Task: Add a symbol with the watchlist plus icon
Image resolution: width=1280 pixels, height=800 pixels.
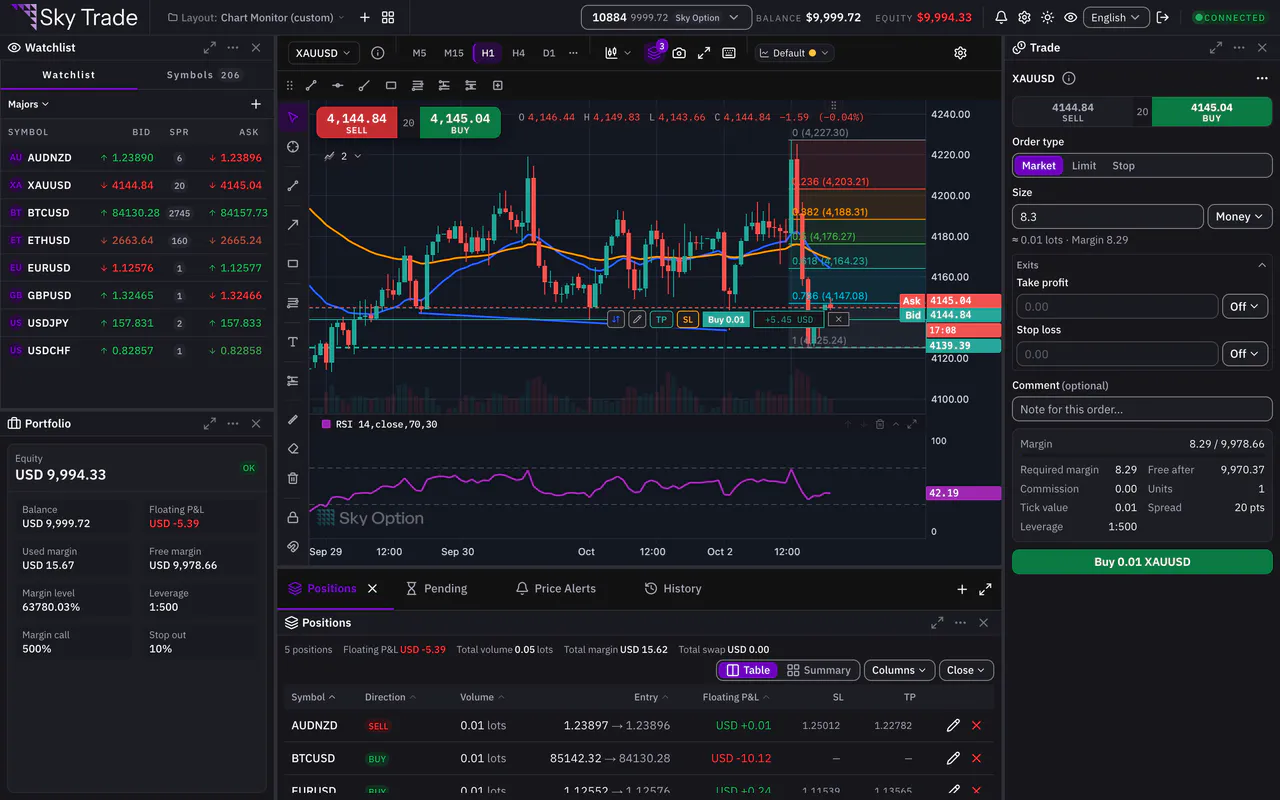Action: [x=256, y=104]
